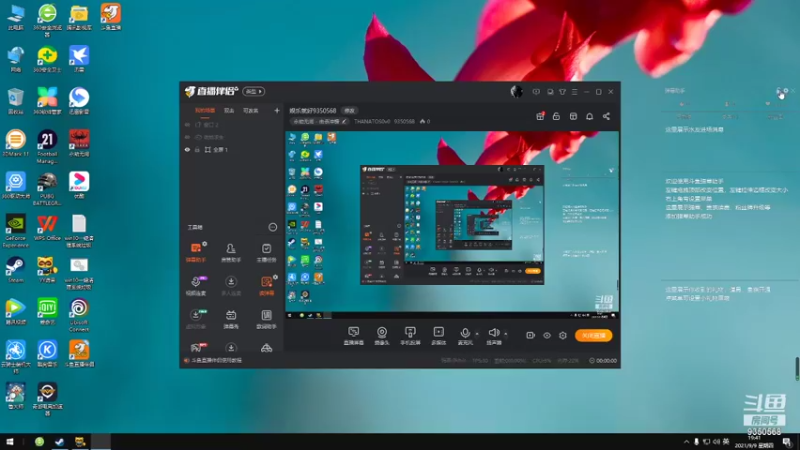Image resolution: width=800 pixels, height=450 pixels.
Task: Click the padlock icon in the room header
Action: pos(556,116)
